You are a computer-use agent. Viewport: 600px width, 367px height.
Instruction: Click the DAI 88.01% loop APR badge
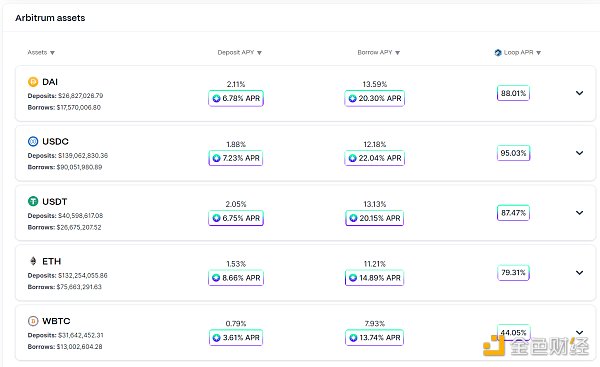(513, 93)
